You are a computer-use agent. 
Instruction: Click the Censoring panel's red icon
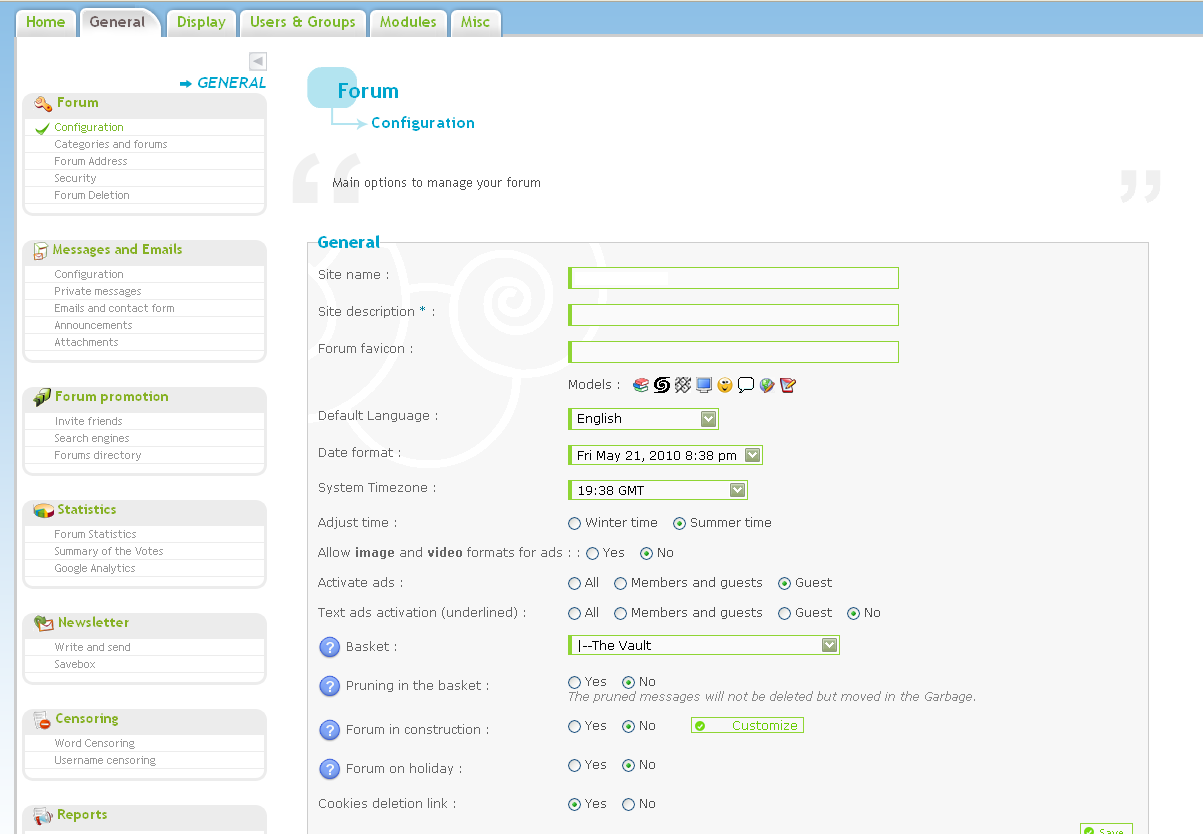coord(41,719)
